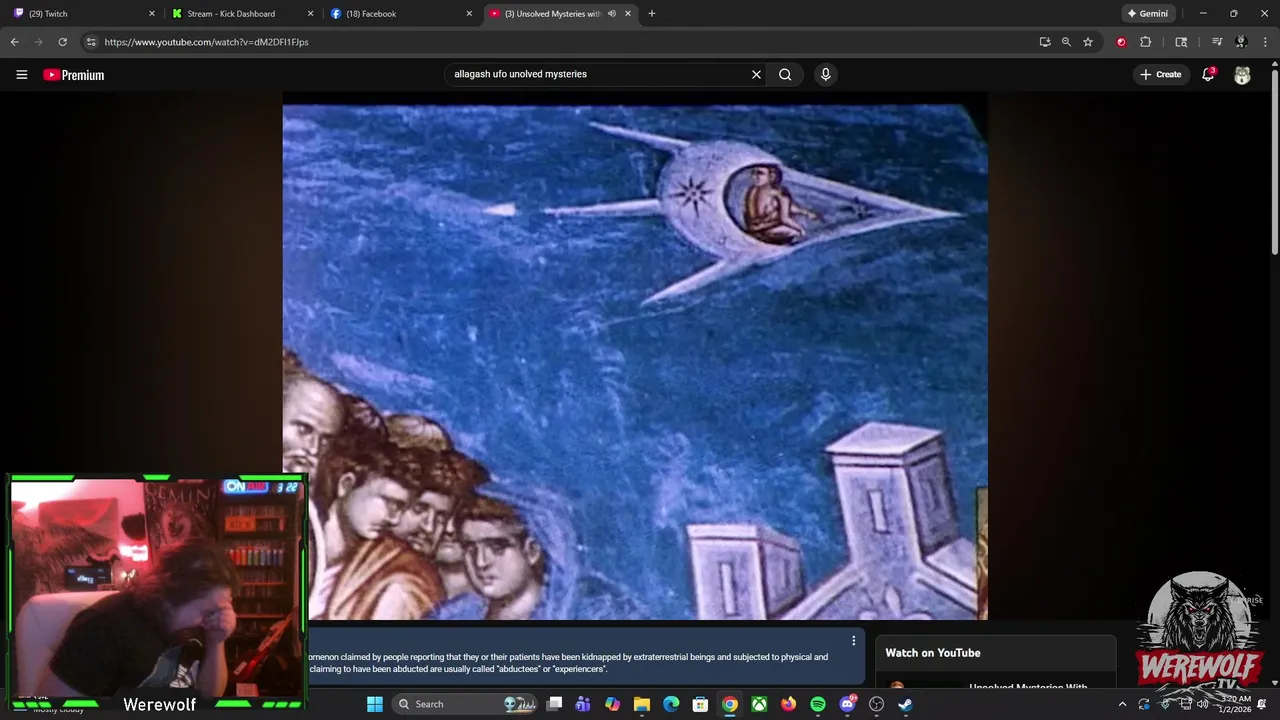
Task: Reload the current page
Action: click(x=62, y=42)
